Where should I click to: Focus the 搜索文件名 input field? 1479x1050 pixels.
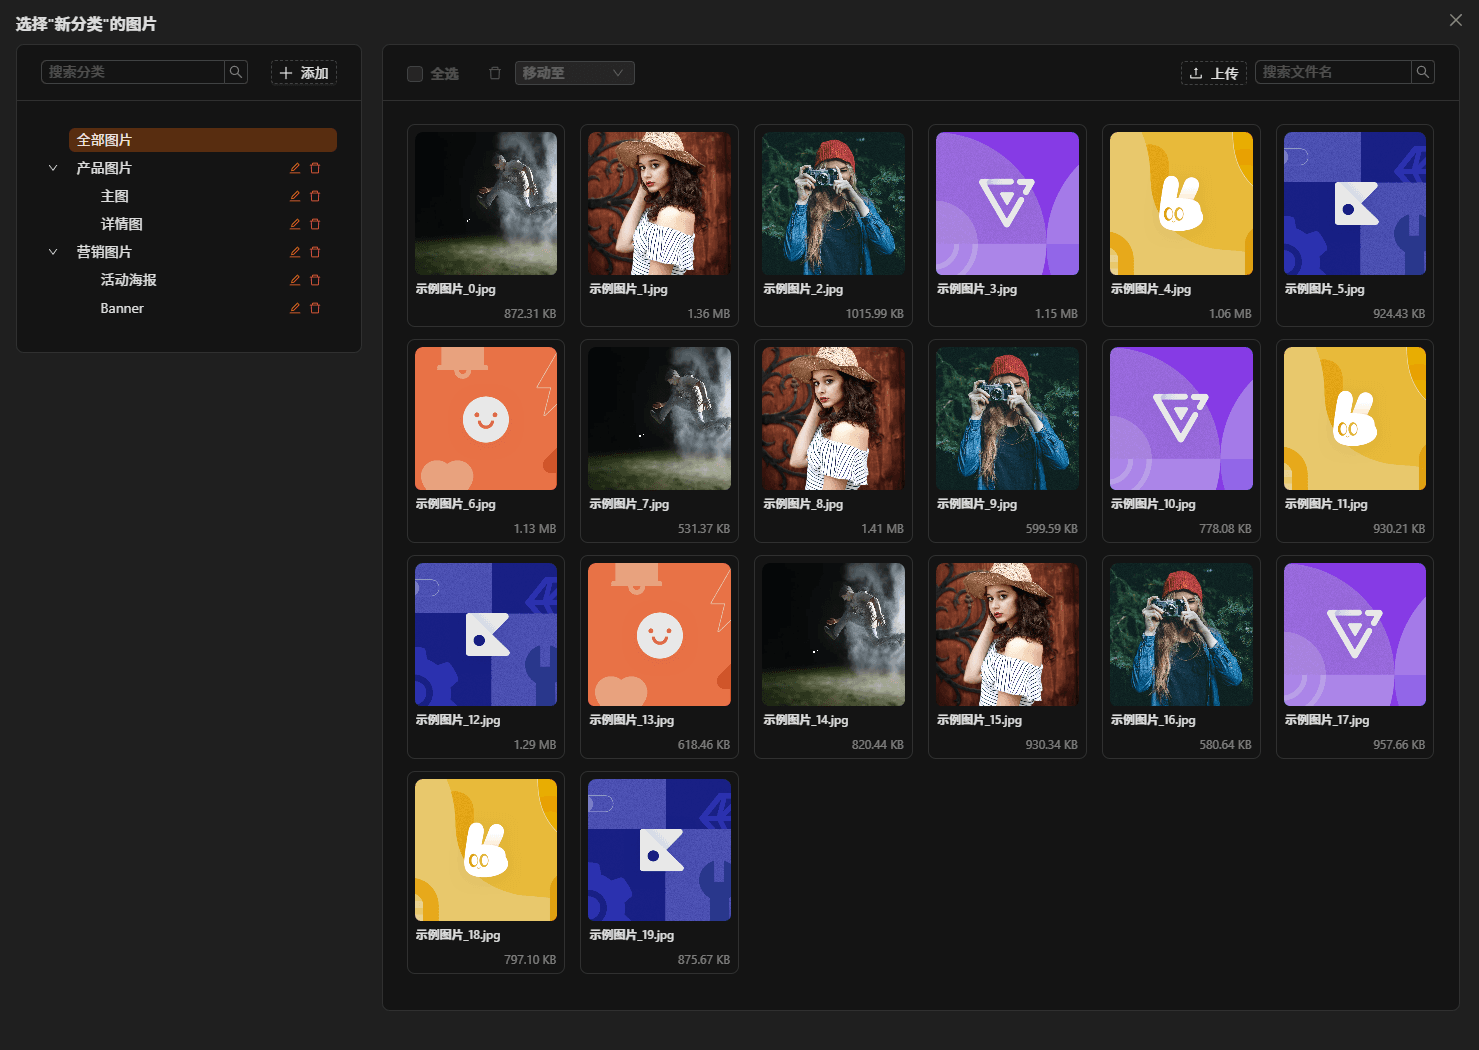point(1332,72)
